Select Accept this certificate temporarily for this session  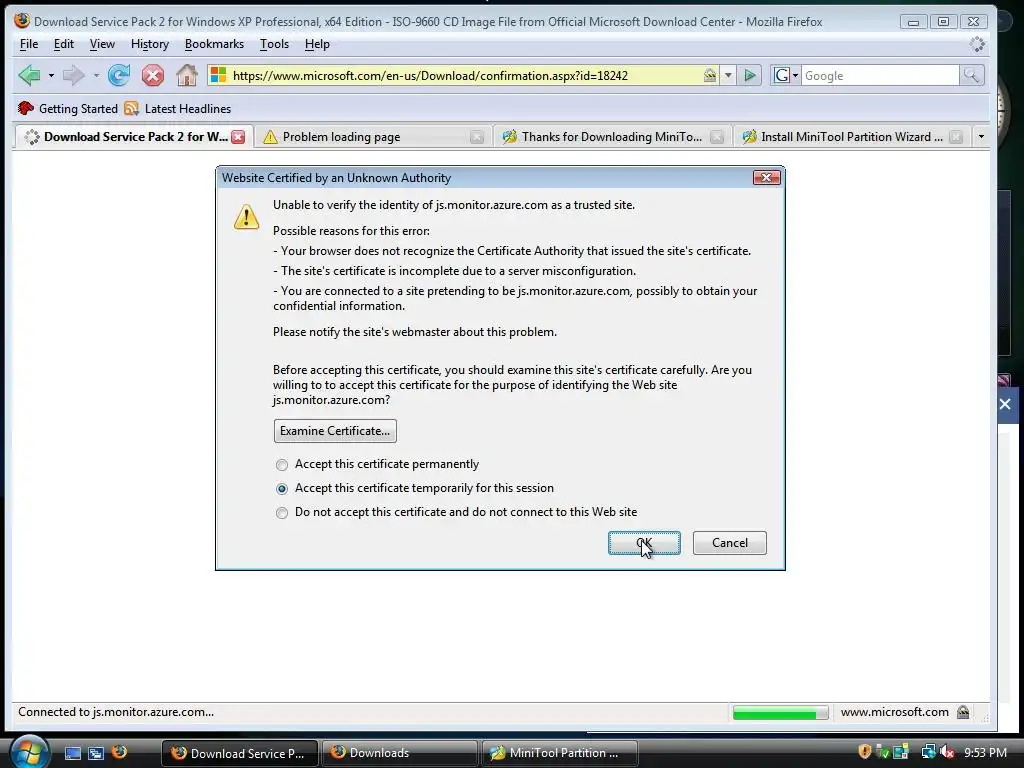click(x=281, y=488)
